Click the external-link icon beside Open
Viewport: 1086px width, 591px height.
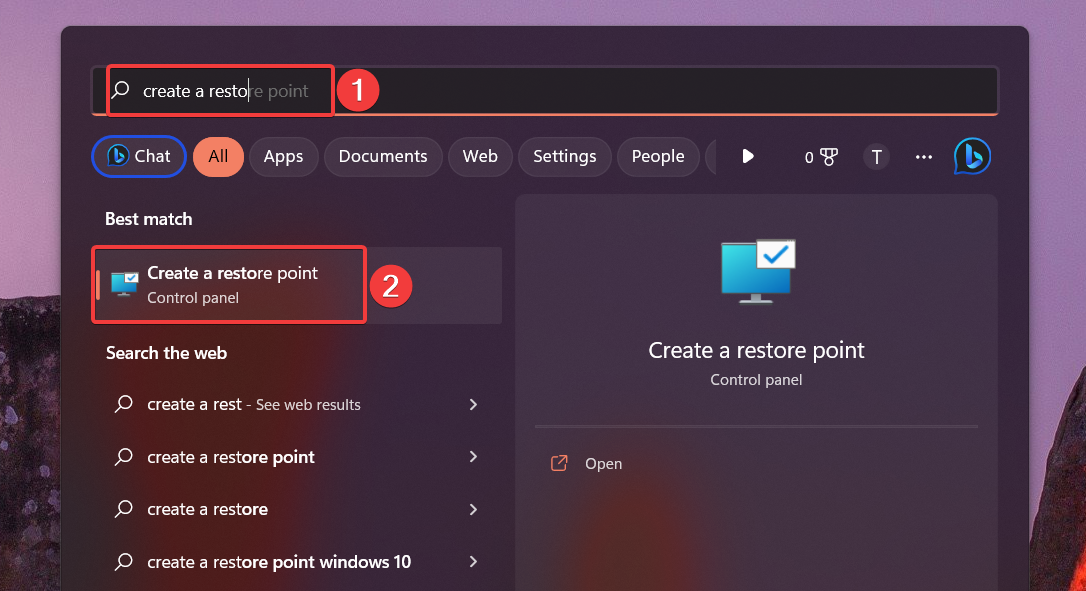coord(559,463)
